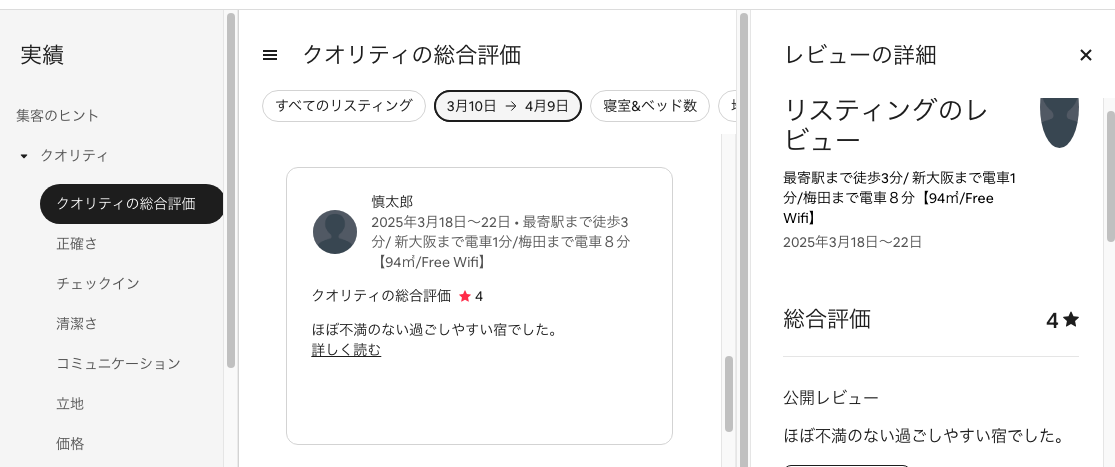Open the hamburger menu icon
The image size is (1115, 467).
(x=270, y=55)
